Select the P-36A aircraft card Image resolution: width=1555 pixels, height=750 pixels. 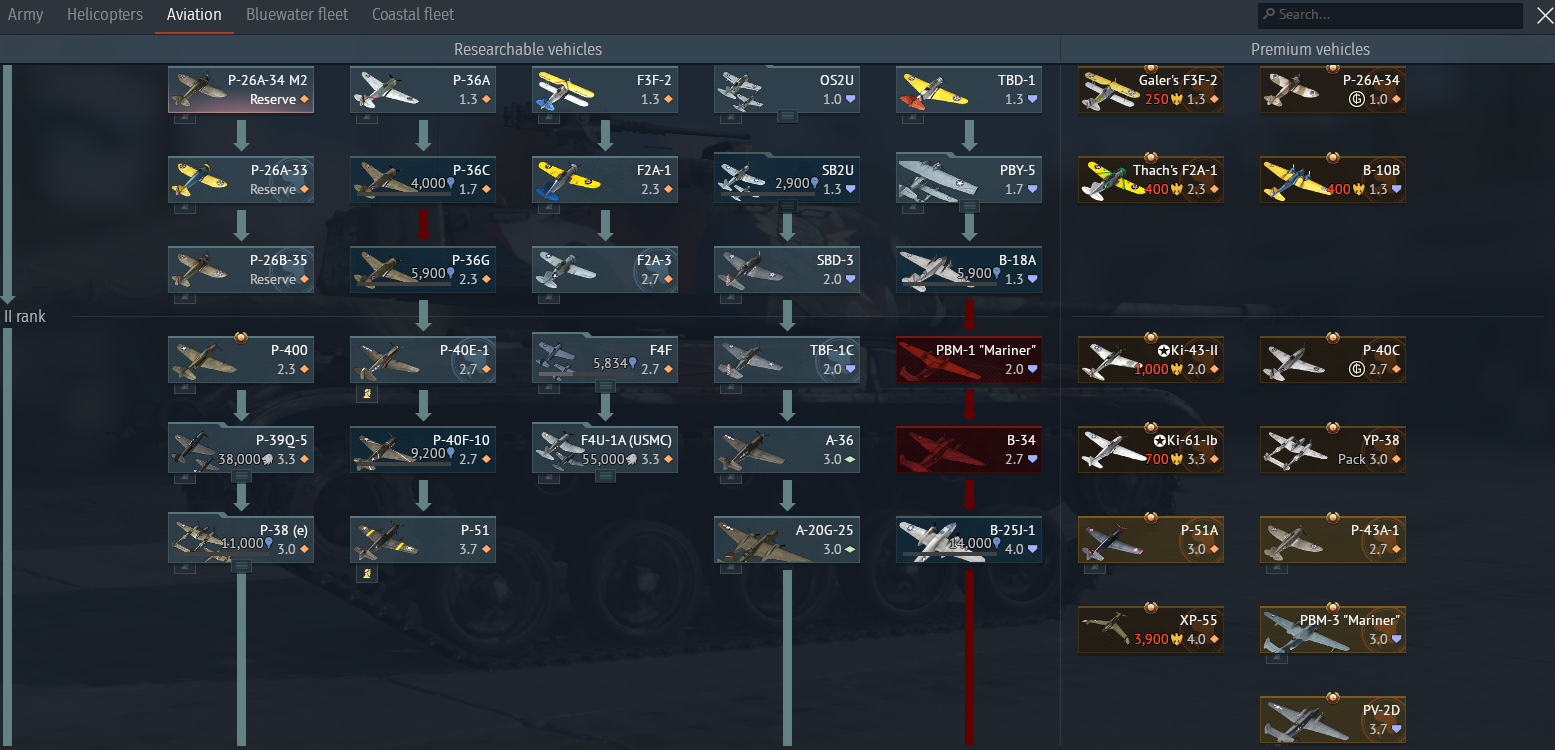pyautogui.click(x=423, y=90)
